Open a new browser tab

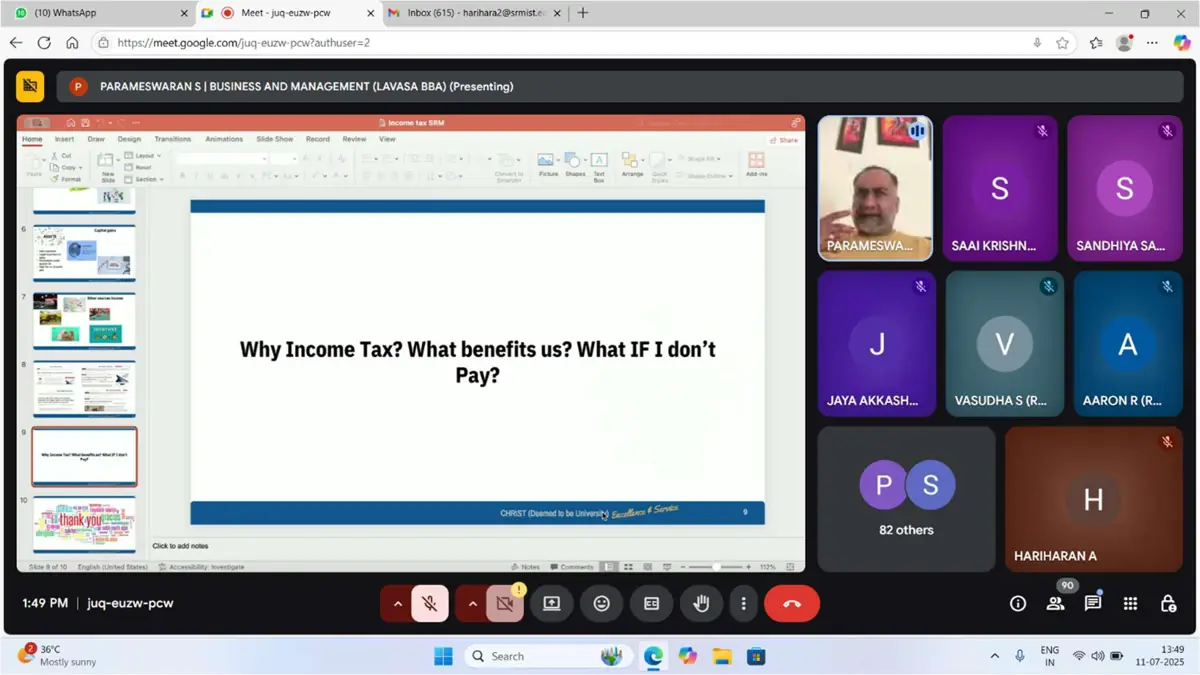[x=583, y=13]
